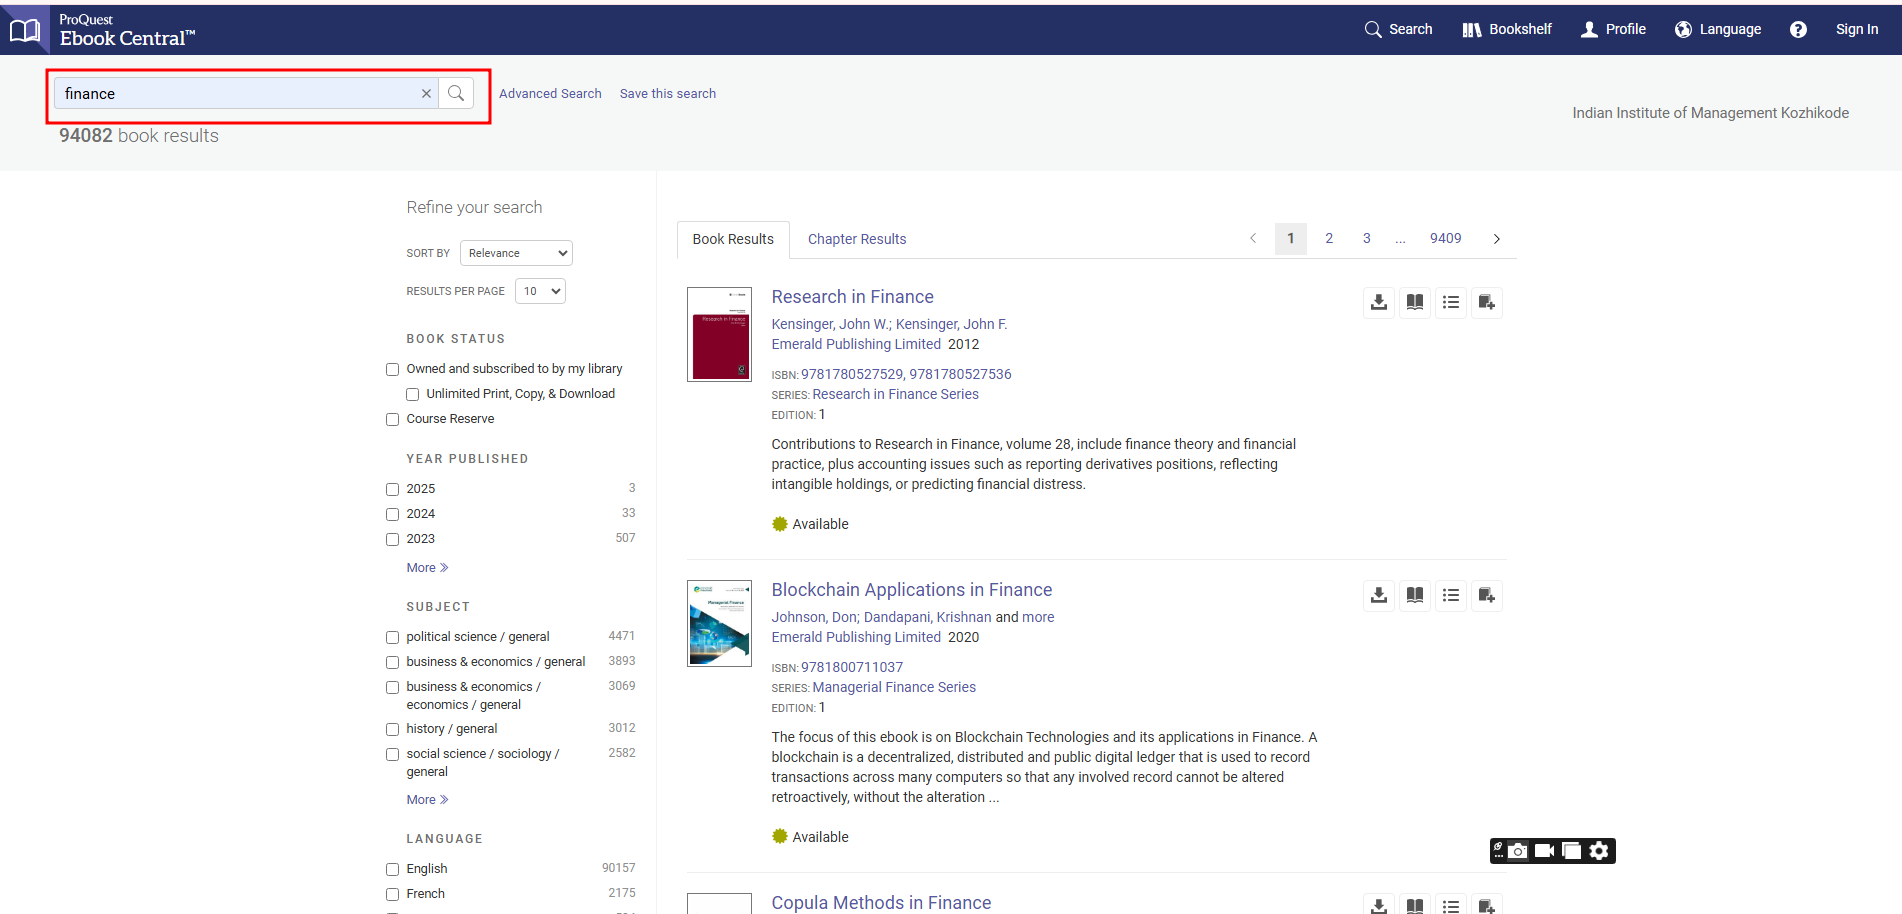Clear the finance search text with X

click(426, 93)
